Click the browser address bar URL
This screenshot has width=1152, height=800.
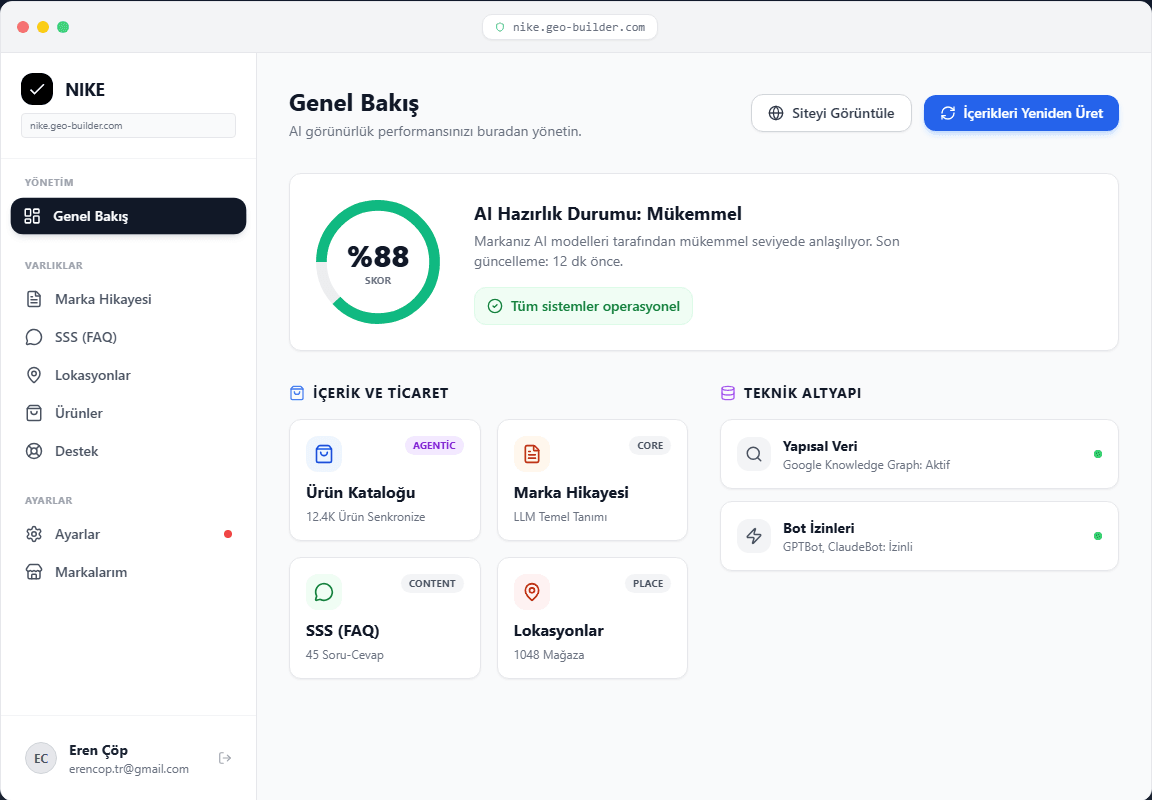tap(569, 27)
